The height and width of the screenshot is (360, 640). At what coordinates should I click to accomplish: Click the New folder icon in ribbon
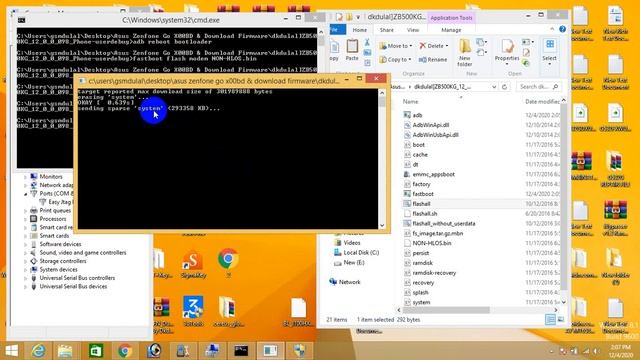coord(464,52)
